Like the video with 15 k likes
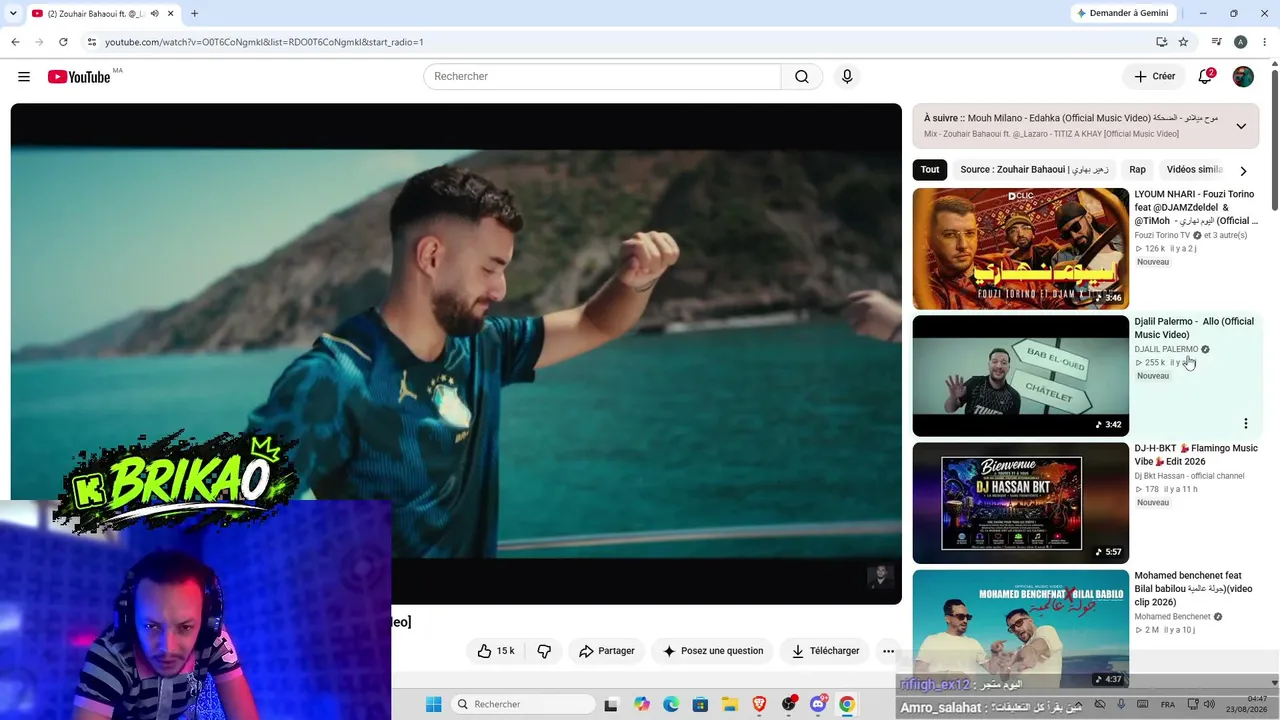The height and width of the screenshot is (720, 1280). (496, 651)
